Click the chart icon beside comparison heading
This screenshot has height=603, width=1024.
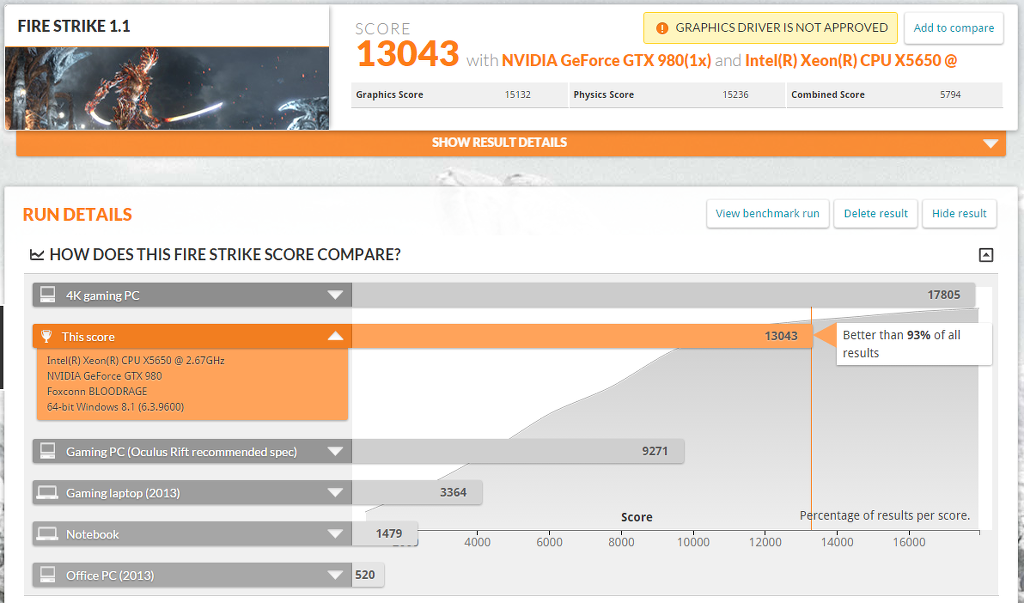click(37, 255)
